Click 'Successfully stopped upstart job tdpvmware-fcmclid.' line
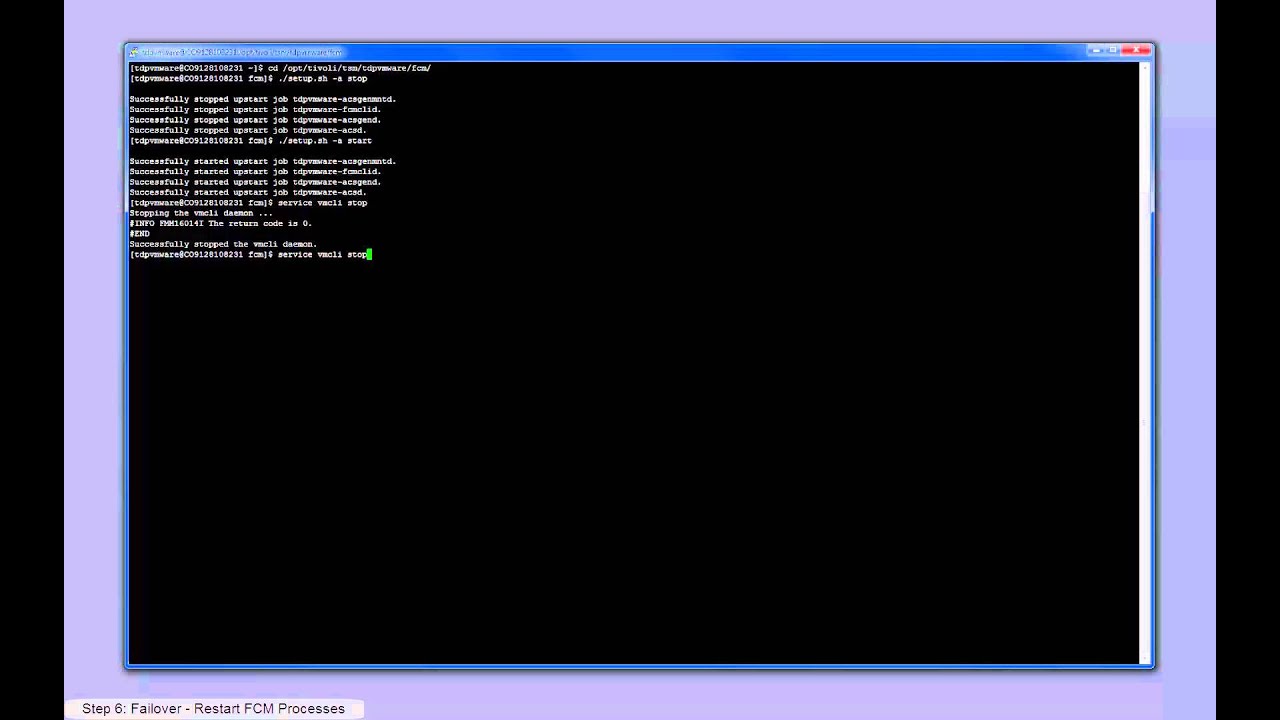 (255, 109)
